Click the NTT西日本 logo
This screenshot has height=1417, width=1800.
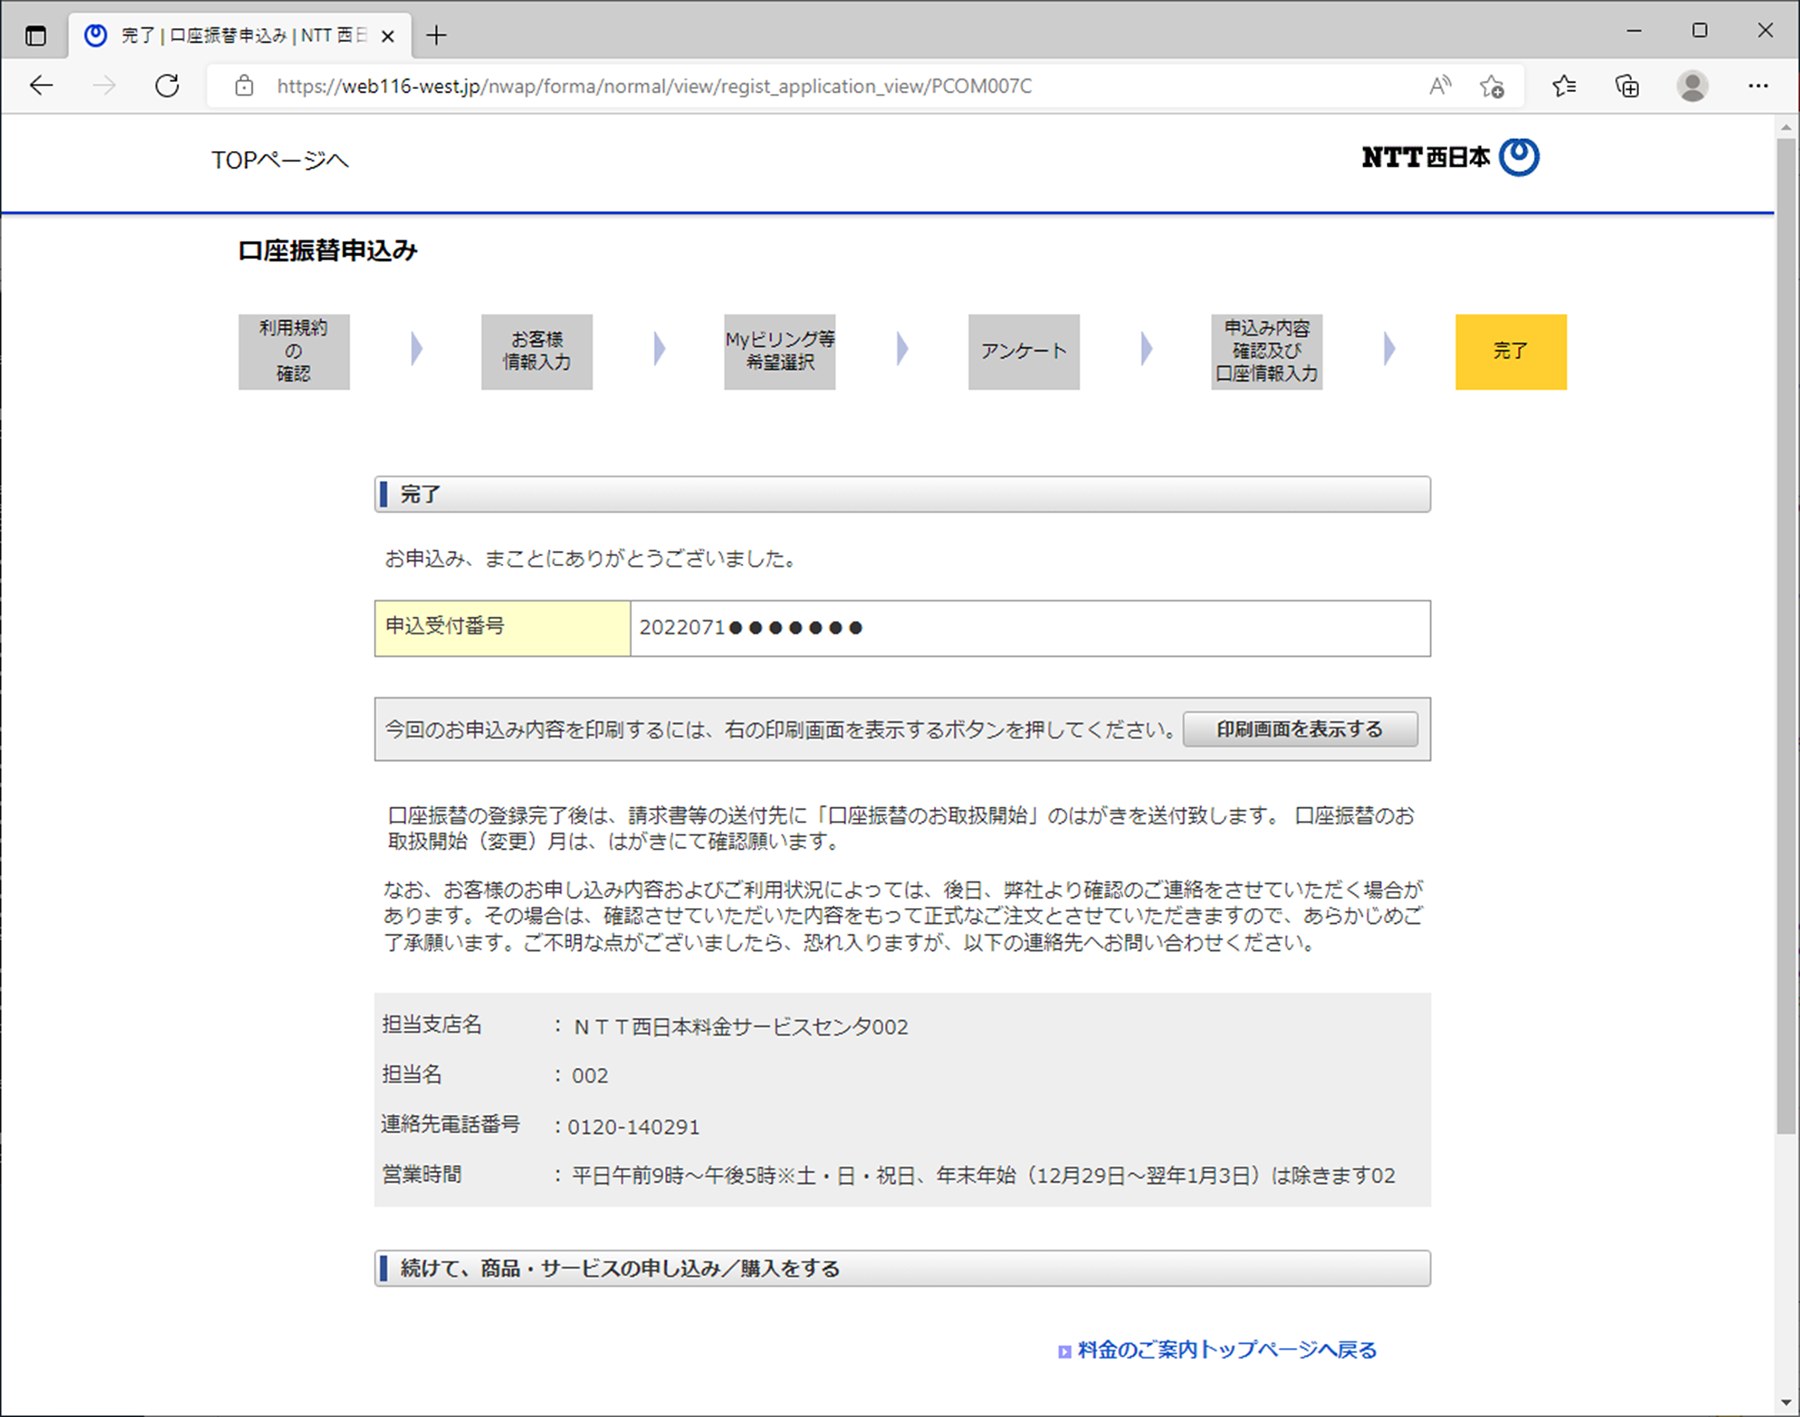pos(1448,157)
